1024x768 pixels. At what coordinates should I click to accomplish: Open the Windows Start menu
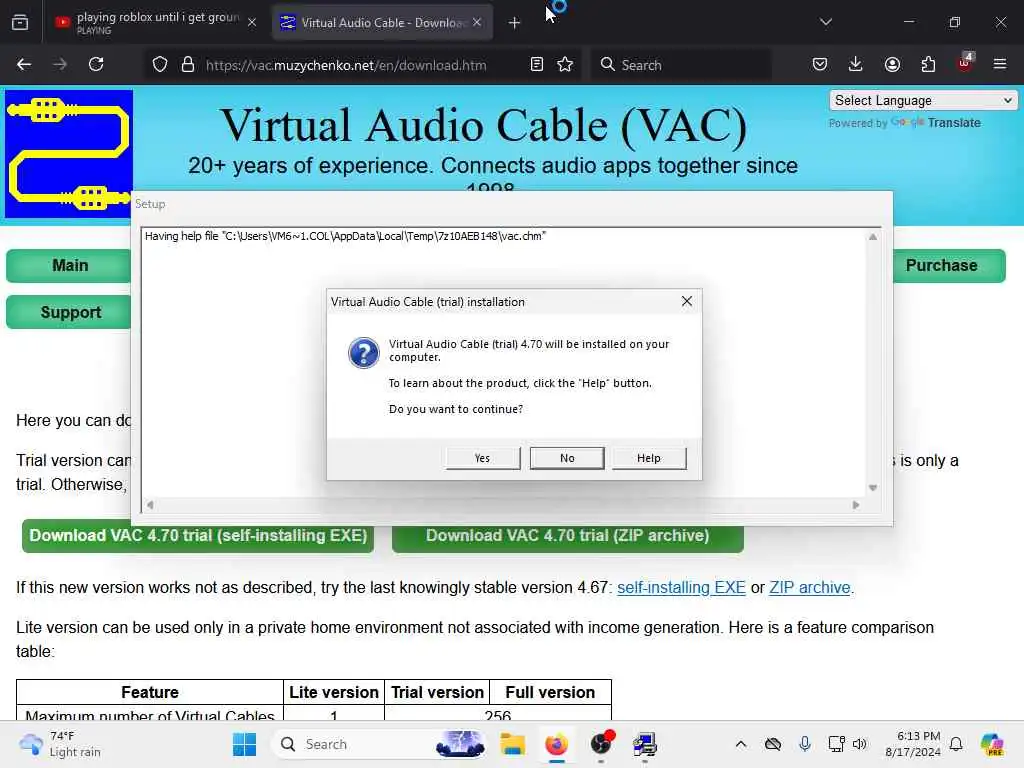[x=244, y=744]
